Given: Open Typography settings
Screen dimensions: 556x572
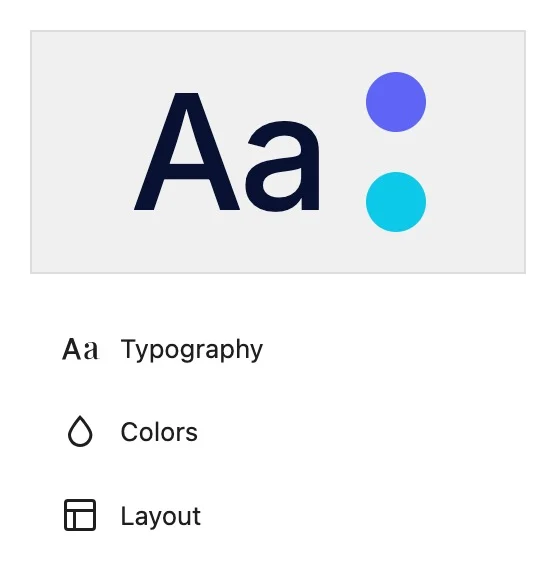Looking at the screenshot, I should [x=162, y=349].
